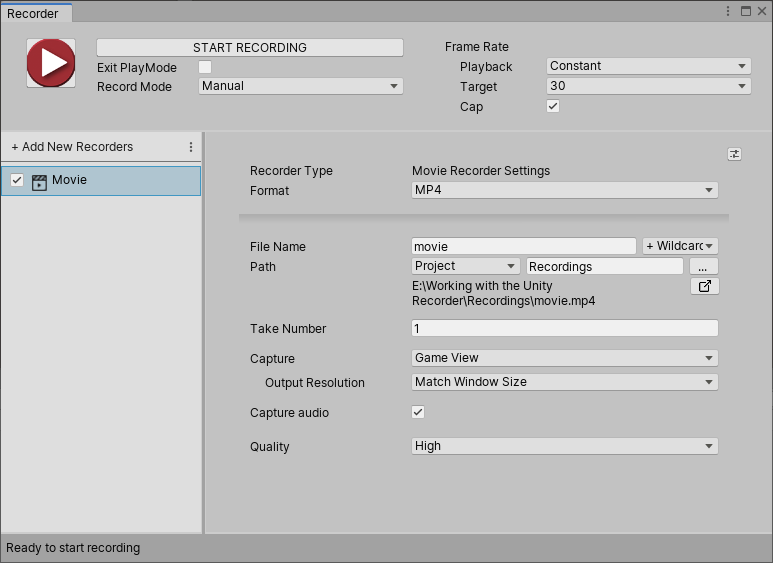The width and height of the screenshot is (773, 563).
Task: Click the preset settings icon
Action: tap(734, 154)
